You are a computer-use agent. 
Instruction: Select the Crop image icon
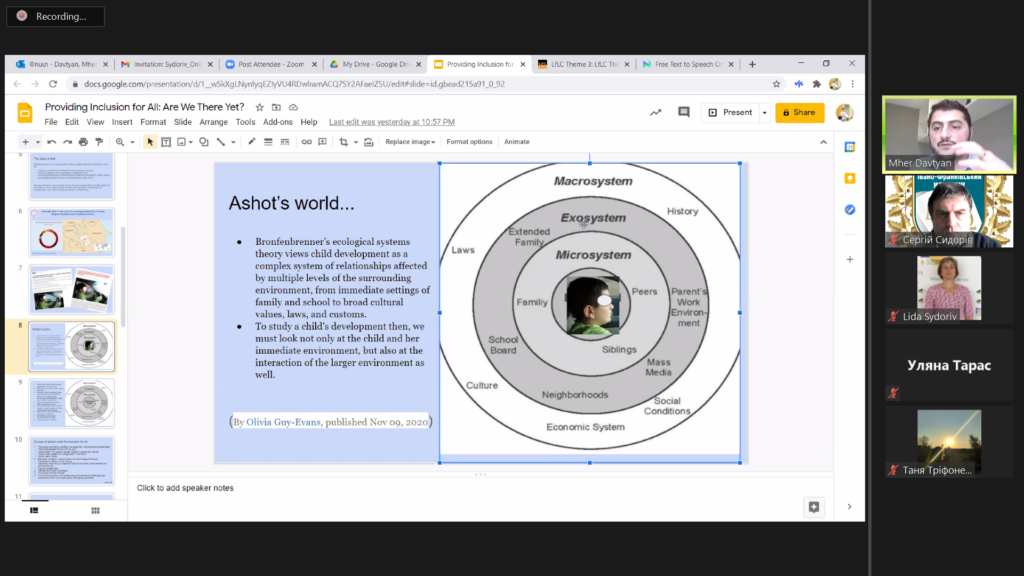coord(344,142)
